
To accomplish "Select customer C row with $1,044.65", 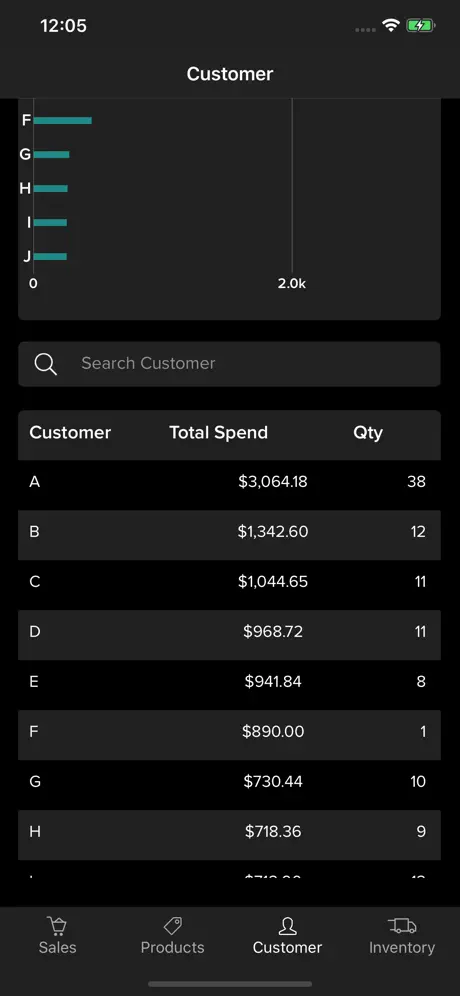I will click(x=229, y=582).
